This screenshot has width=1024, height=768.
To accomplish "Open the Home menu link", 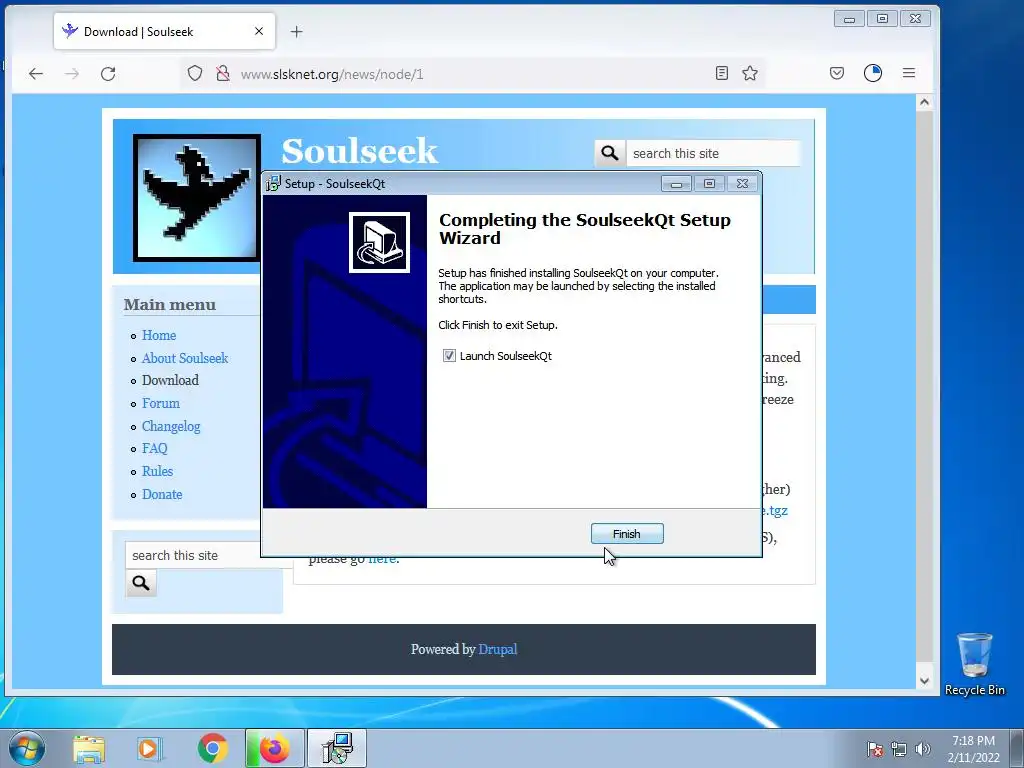I will (159, 335).
